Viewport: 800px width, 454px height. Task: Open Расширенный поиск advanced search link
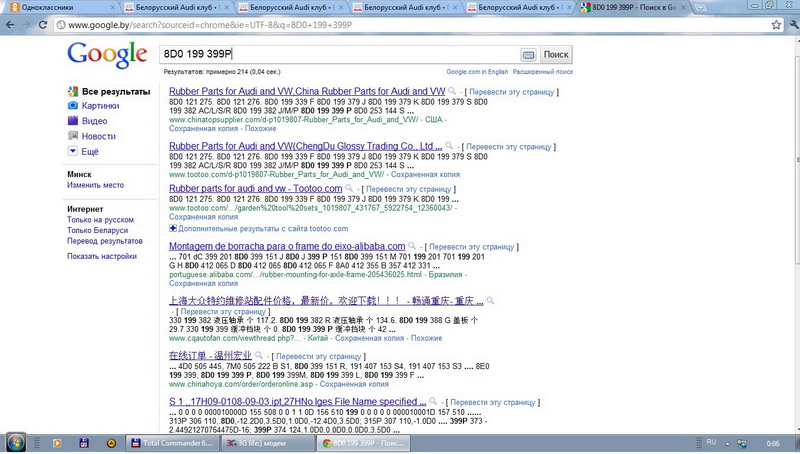pyautogui.click(x=543, y=72)
